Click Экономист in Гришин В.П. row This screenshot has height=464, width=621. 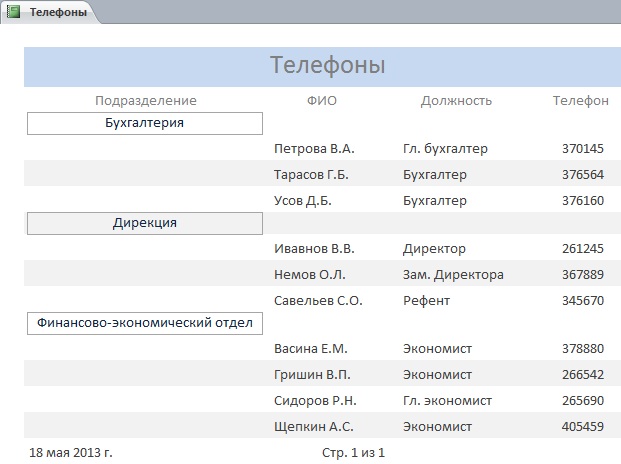pyautogui.click(x=437, y=375)
